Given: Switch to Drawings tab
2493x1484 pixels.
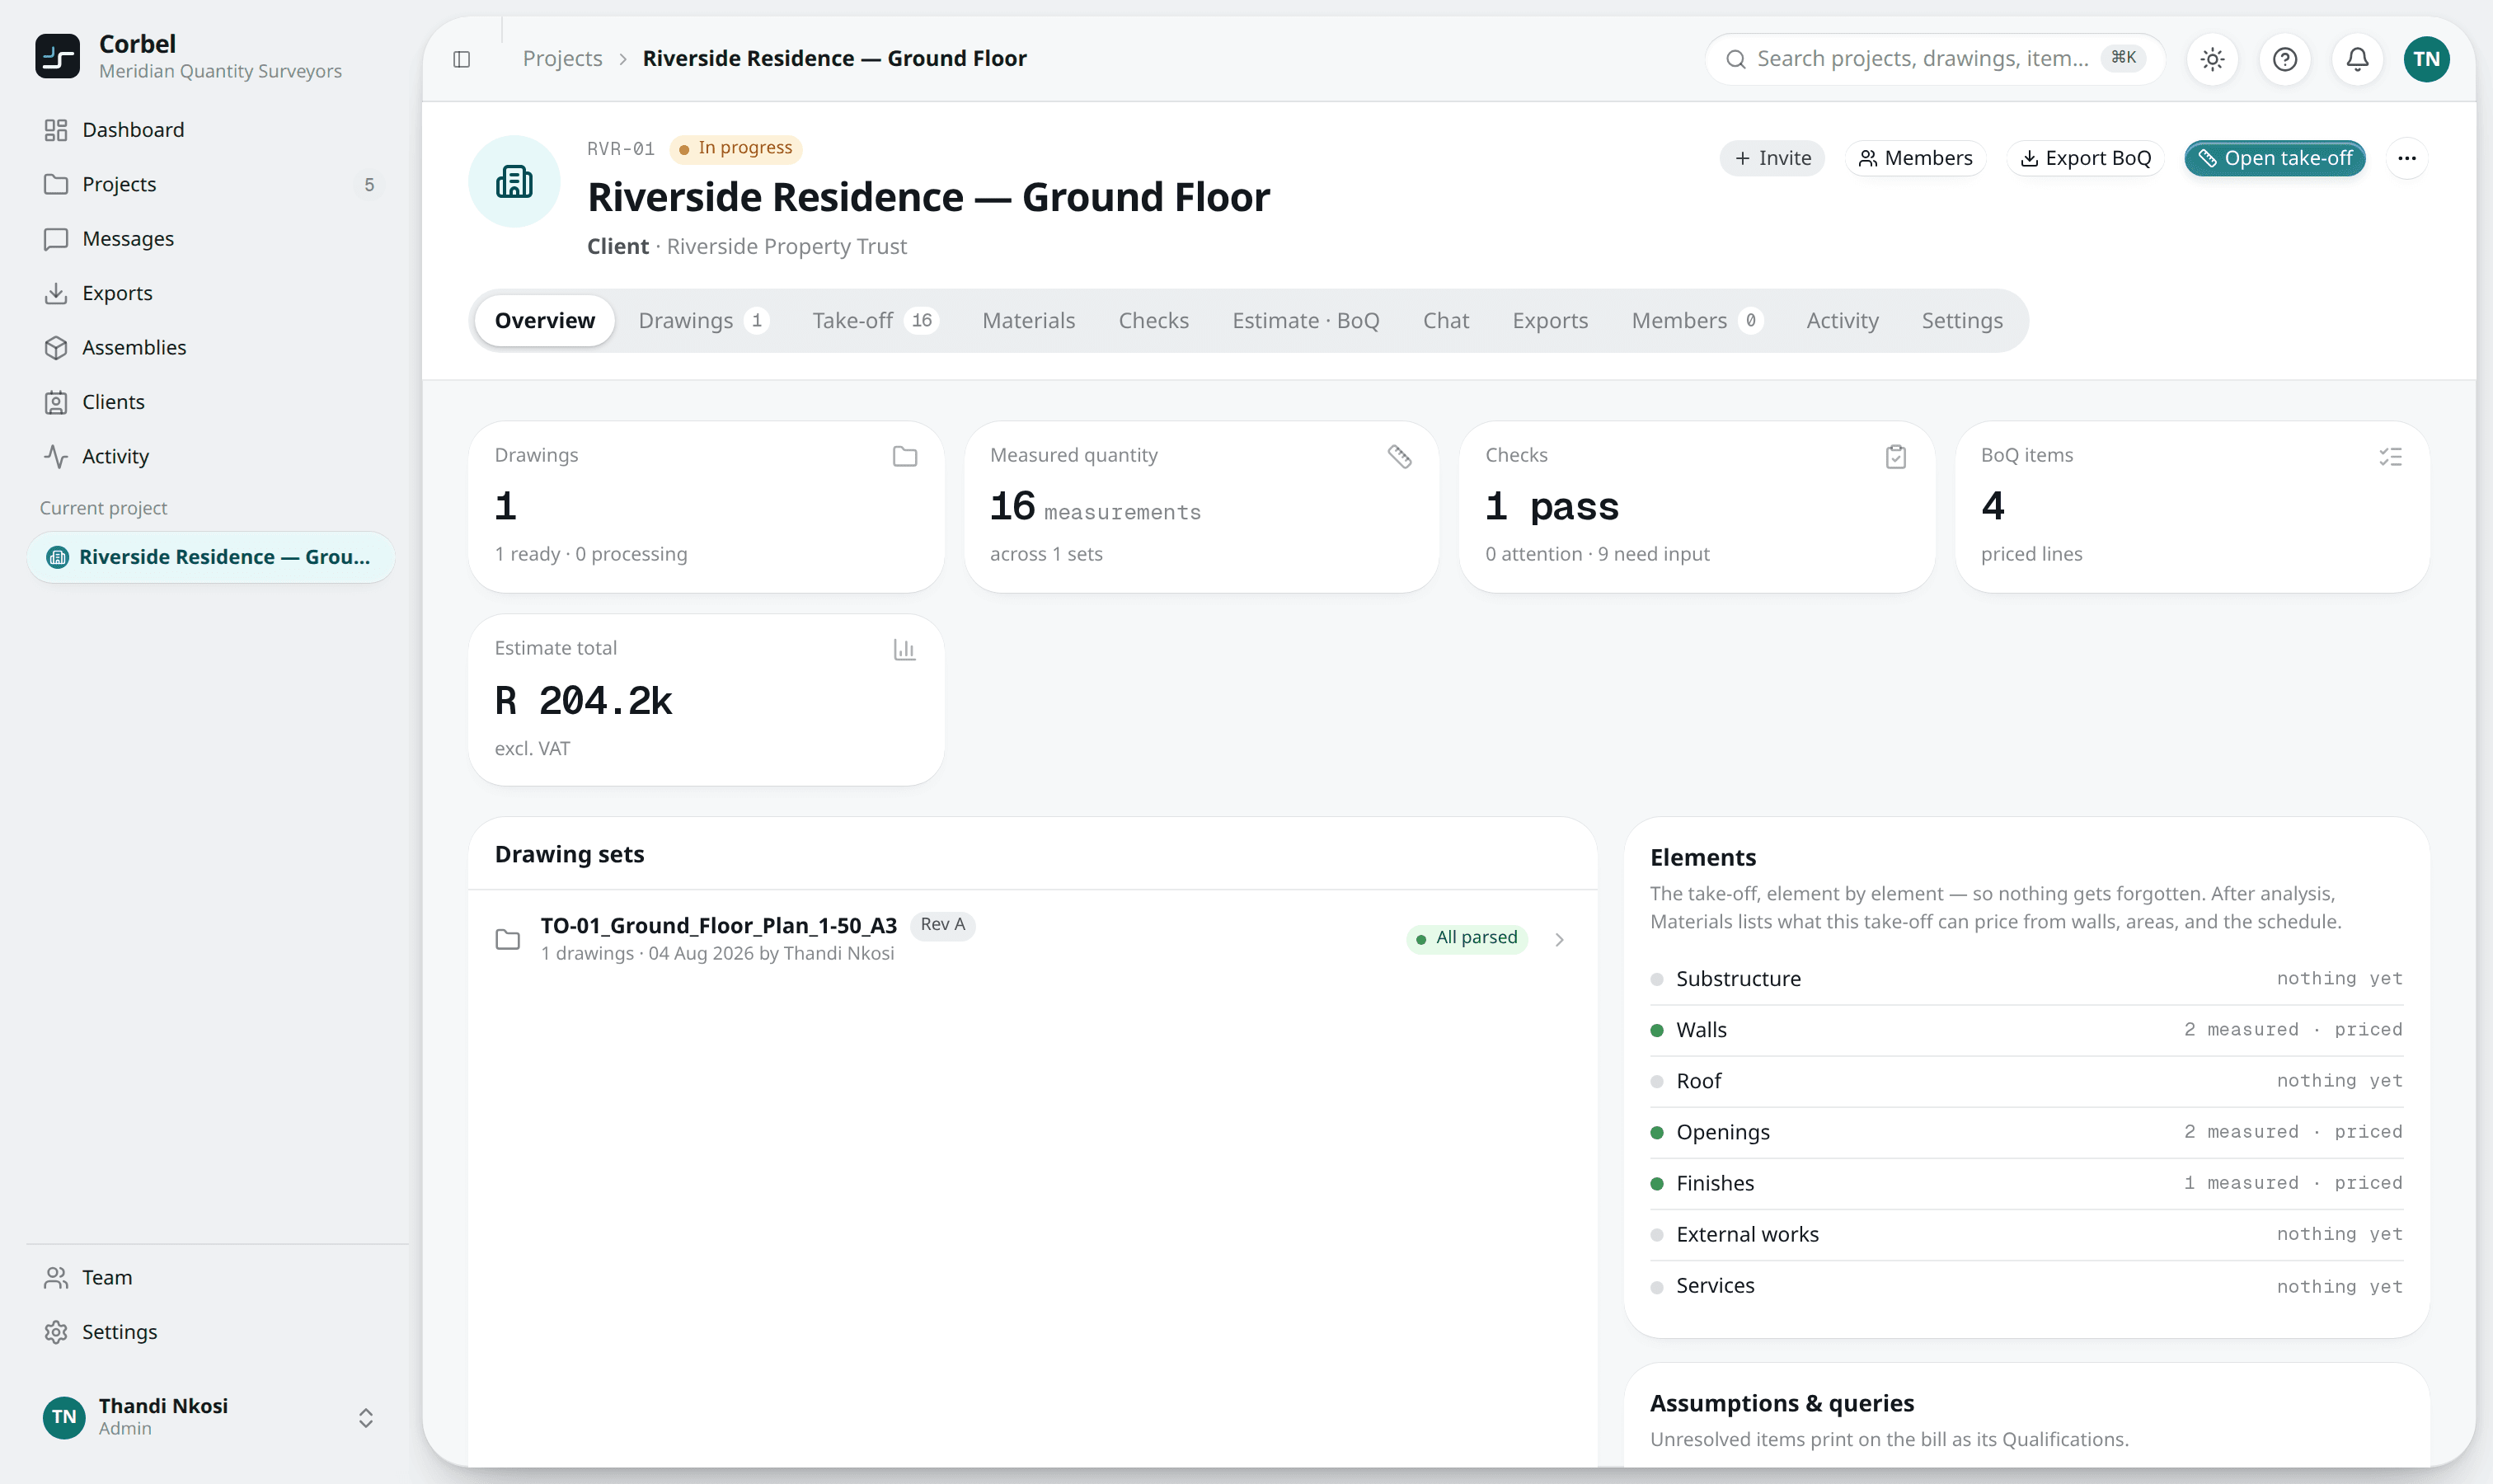Looking at the screenshot, I should point(702,321).
